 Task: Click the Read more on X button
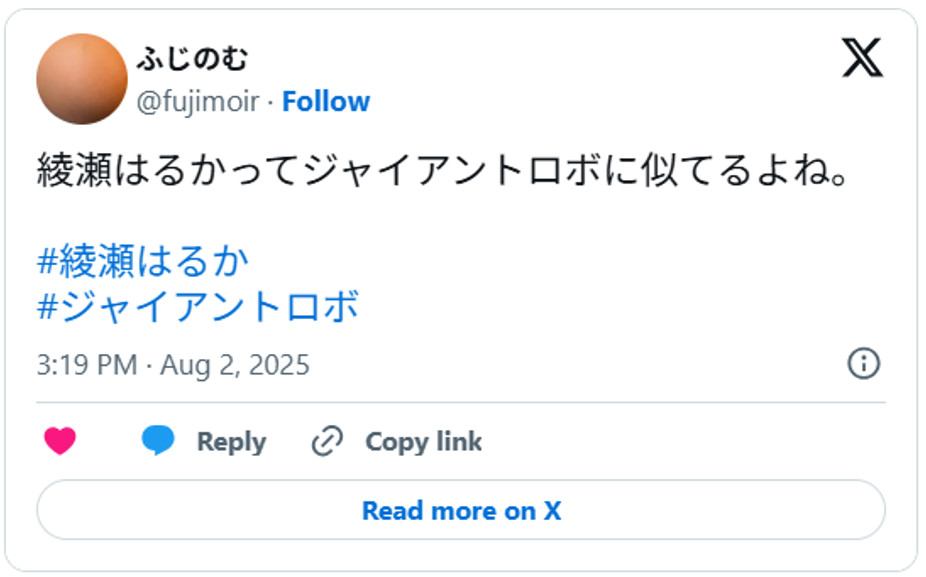pyautogui.click(x=462, y=510)
